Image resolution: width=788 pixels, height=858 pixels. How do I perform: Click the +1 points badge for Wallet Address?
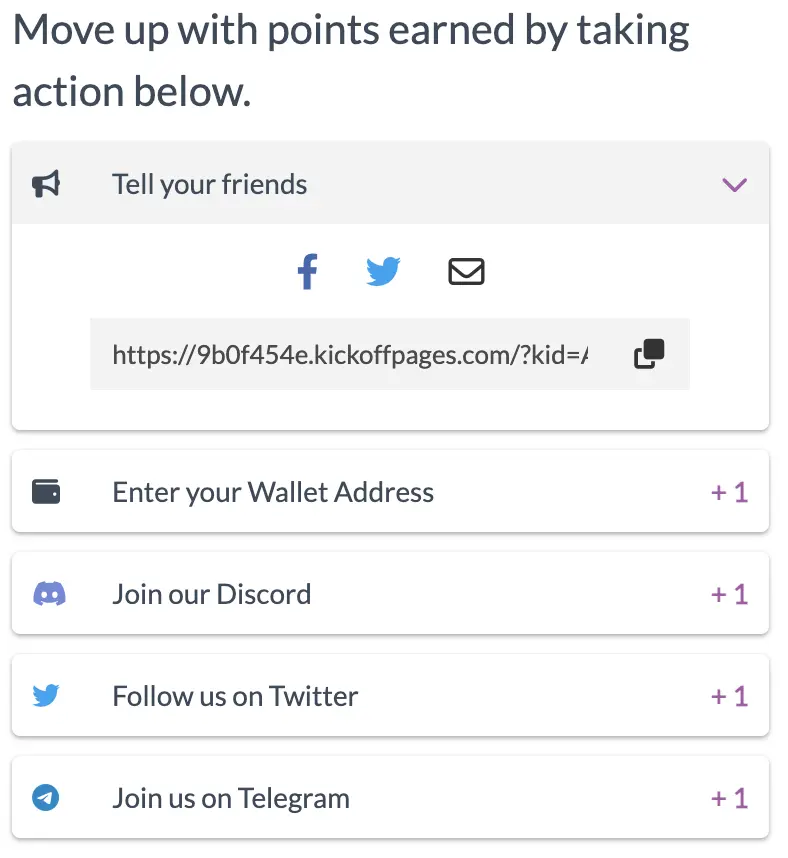[729, 492]
